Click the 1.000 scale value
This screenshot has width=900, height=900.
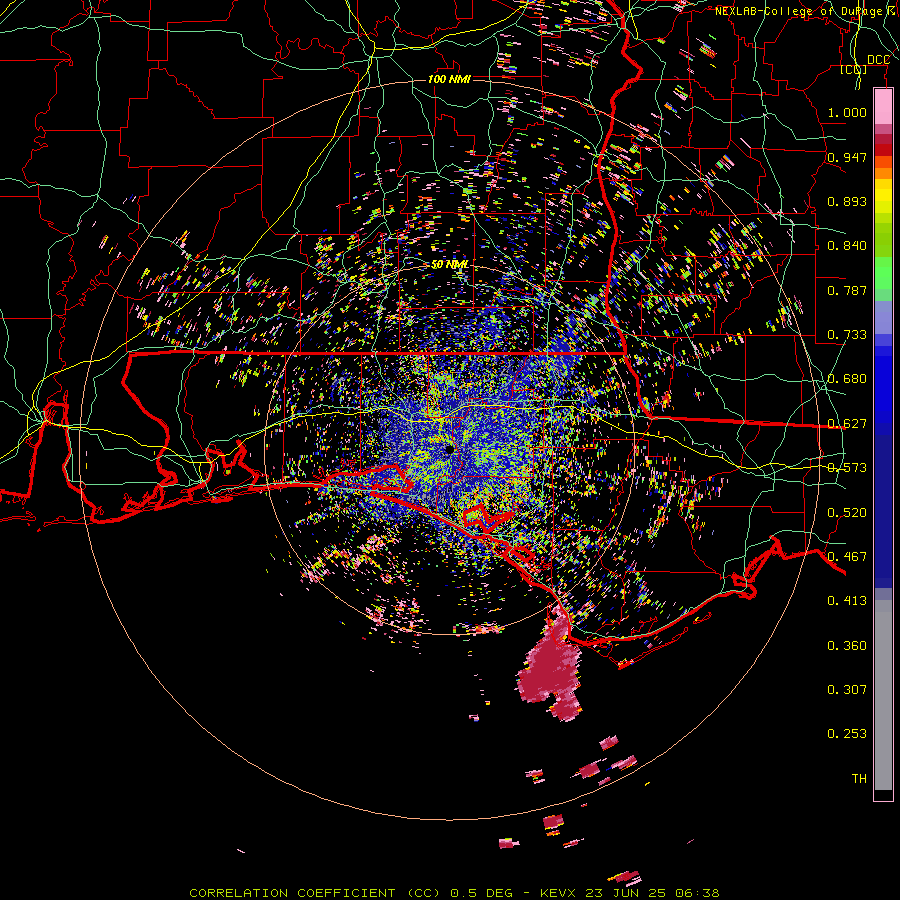(x=847, y=112)
